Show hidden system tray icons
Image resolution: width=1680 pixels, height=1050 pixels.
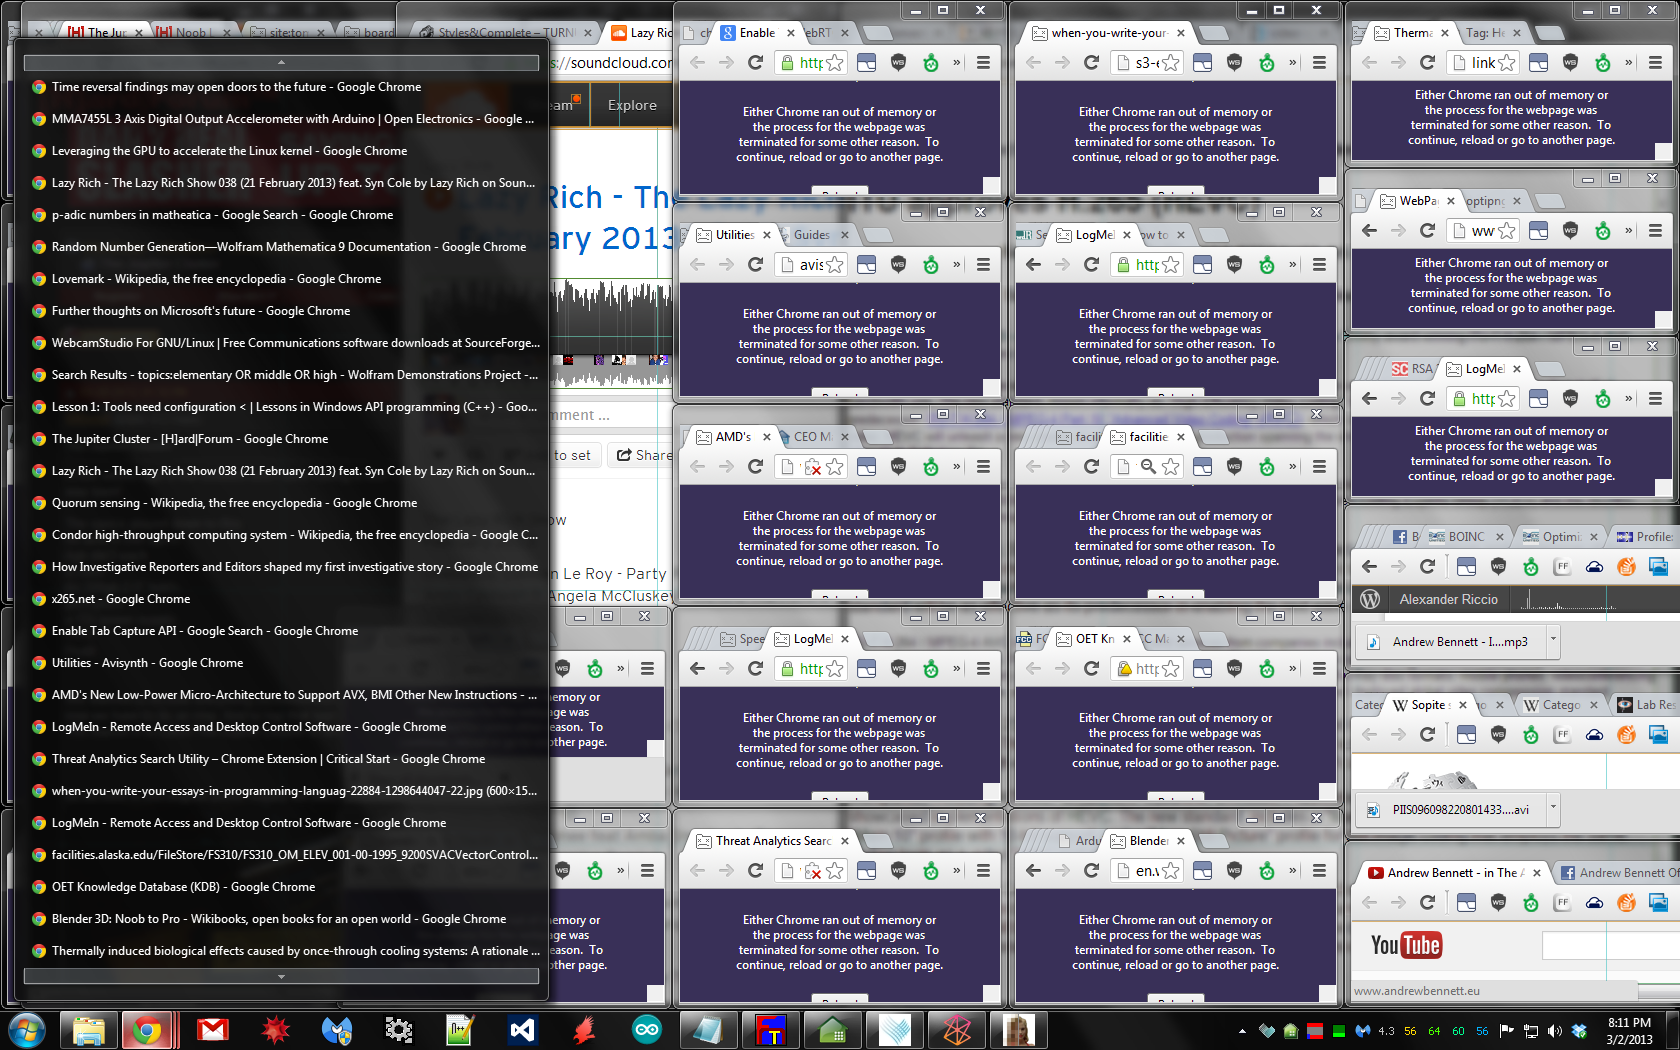point(1242,1030)
